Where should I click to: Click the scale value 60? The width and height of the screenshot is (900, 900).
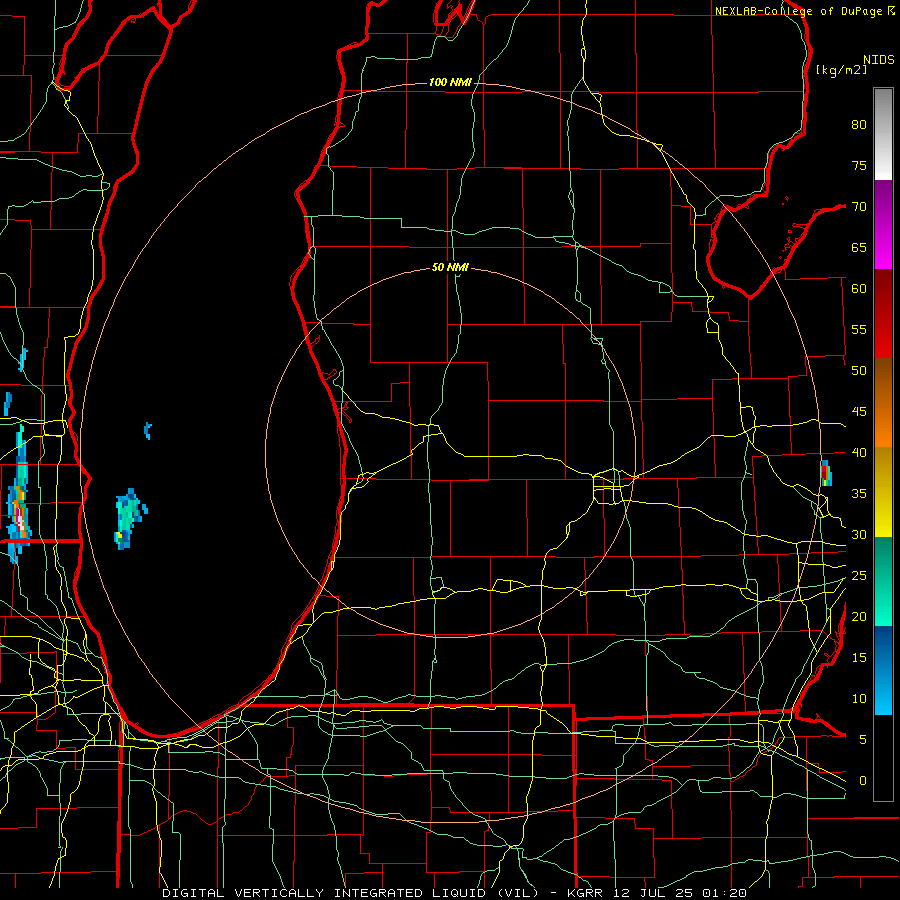(x=859, y=289)
